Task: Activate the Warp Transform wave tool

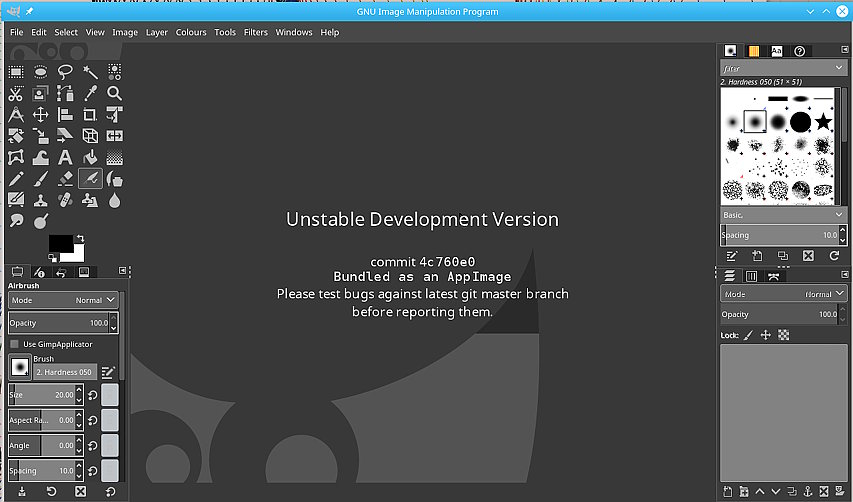Action: pyautogui.click(x=40, y=158)
